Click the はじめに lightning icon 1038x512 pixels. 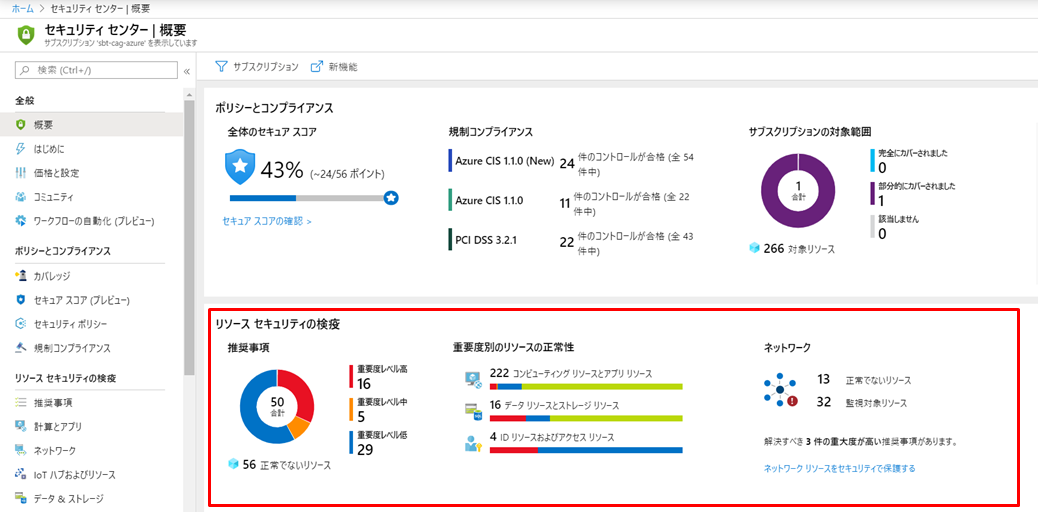pos(21,149)
